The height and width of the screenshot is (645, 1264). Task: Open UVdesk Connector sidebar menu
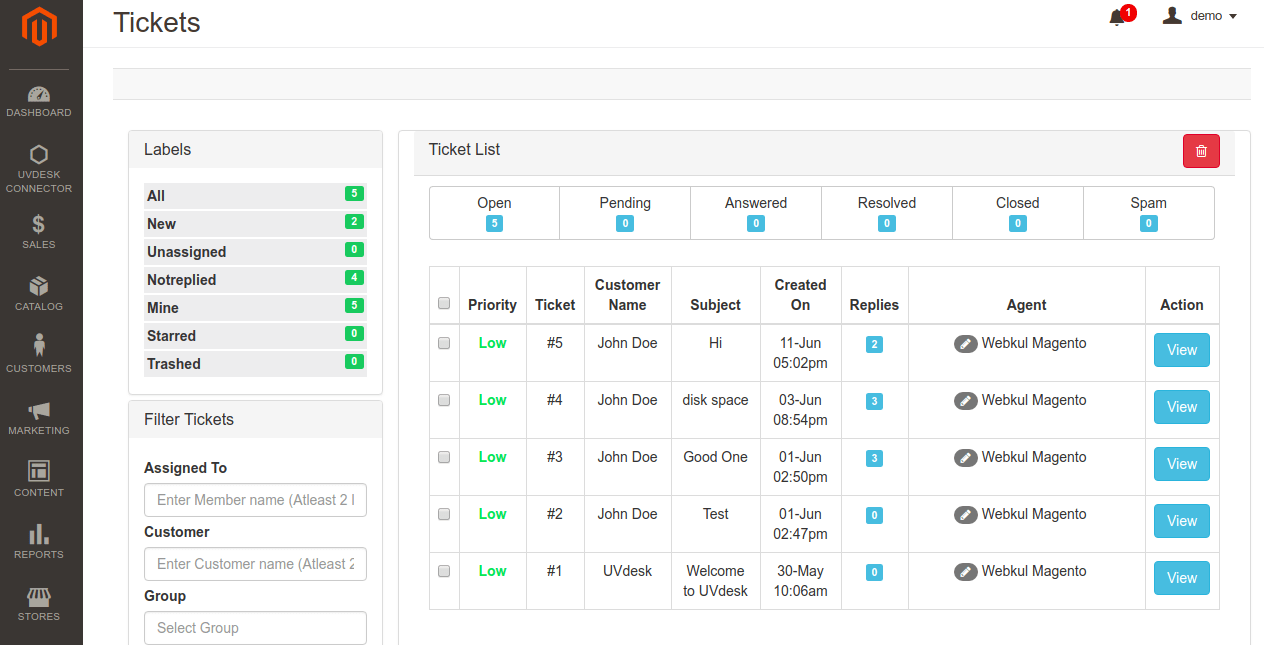pyautogui.click(x=39, y=169)
